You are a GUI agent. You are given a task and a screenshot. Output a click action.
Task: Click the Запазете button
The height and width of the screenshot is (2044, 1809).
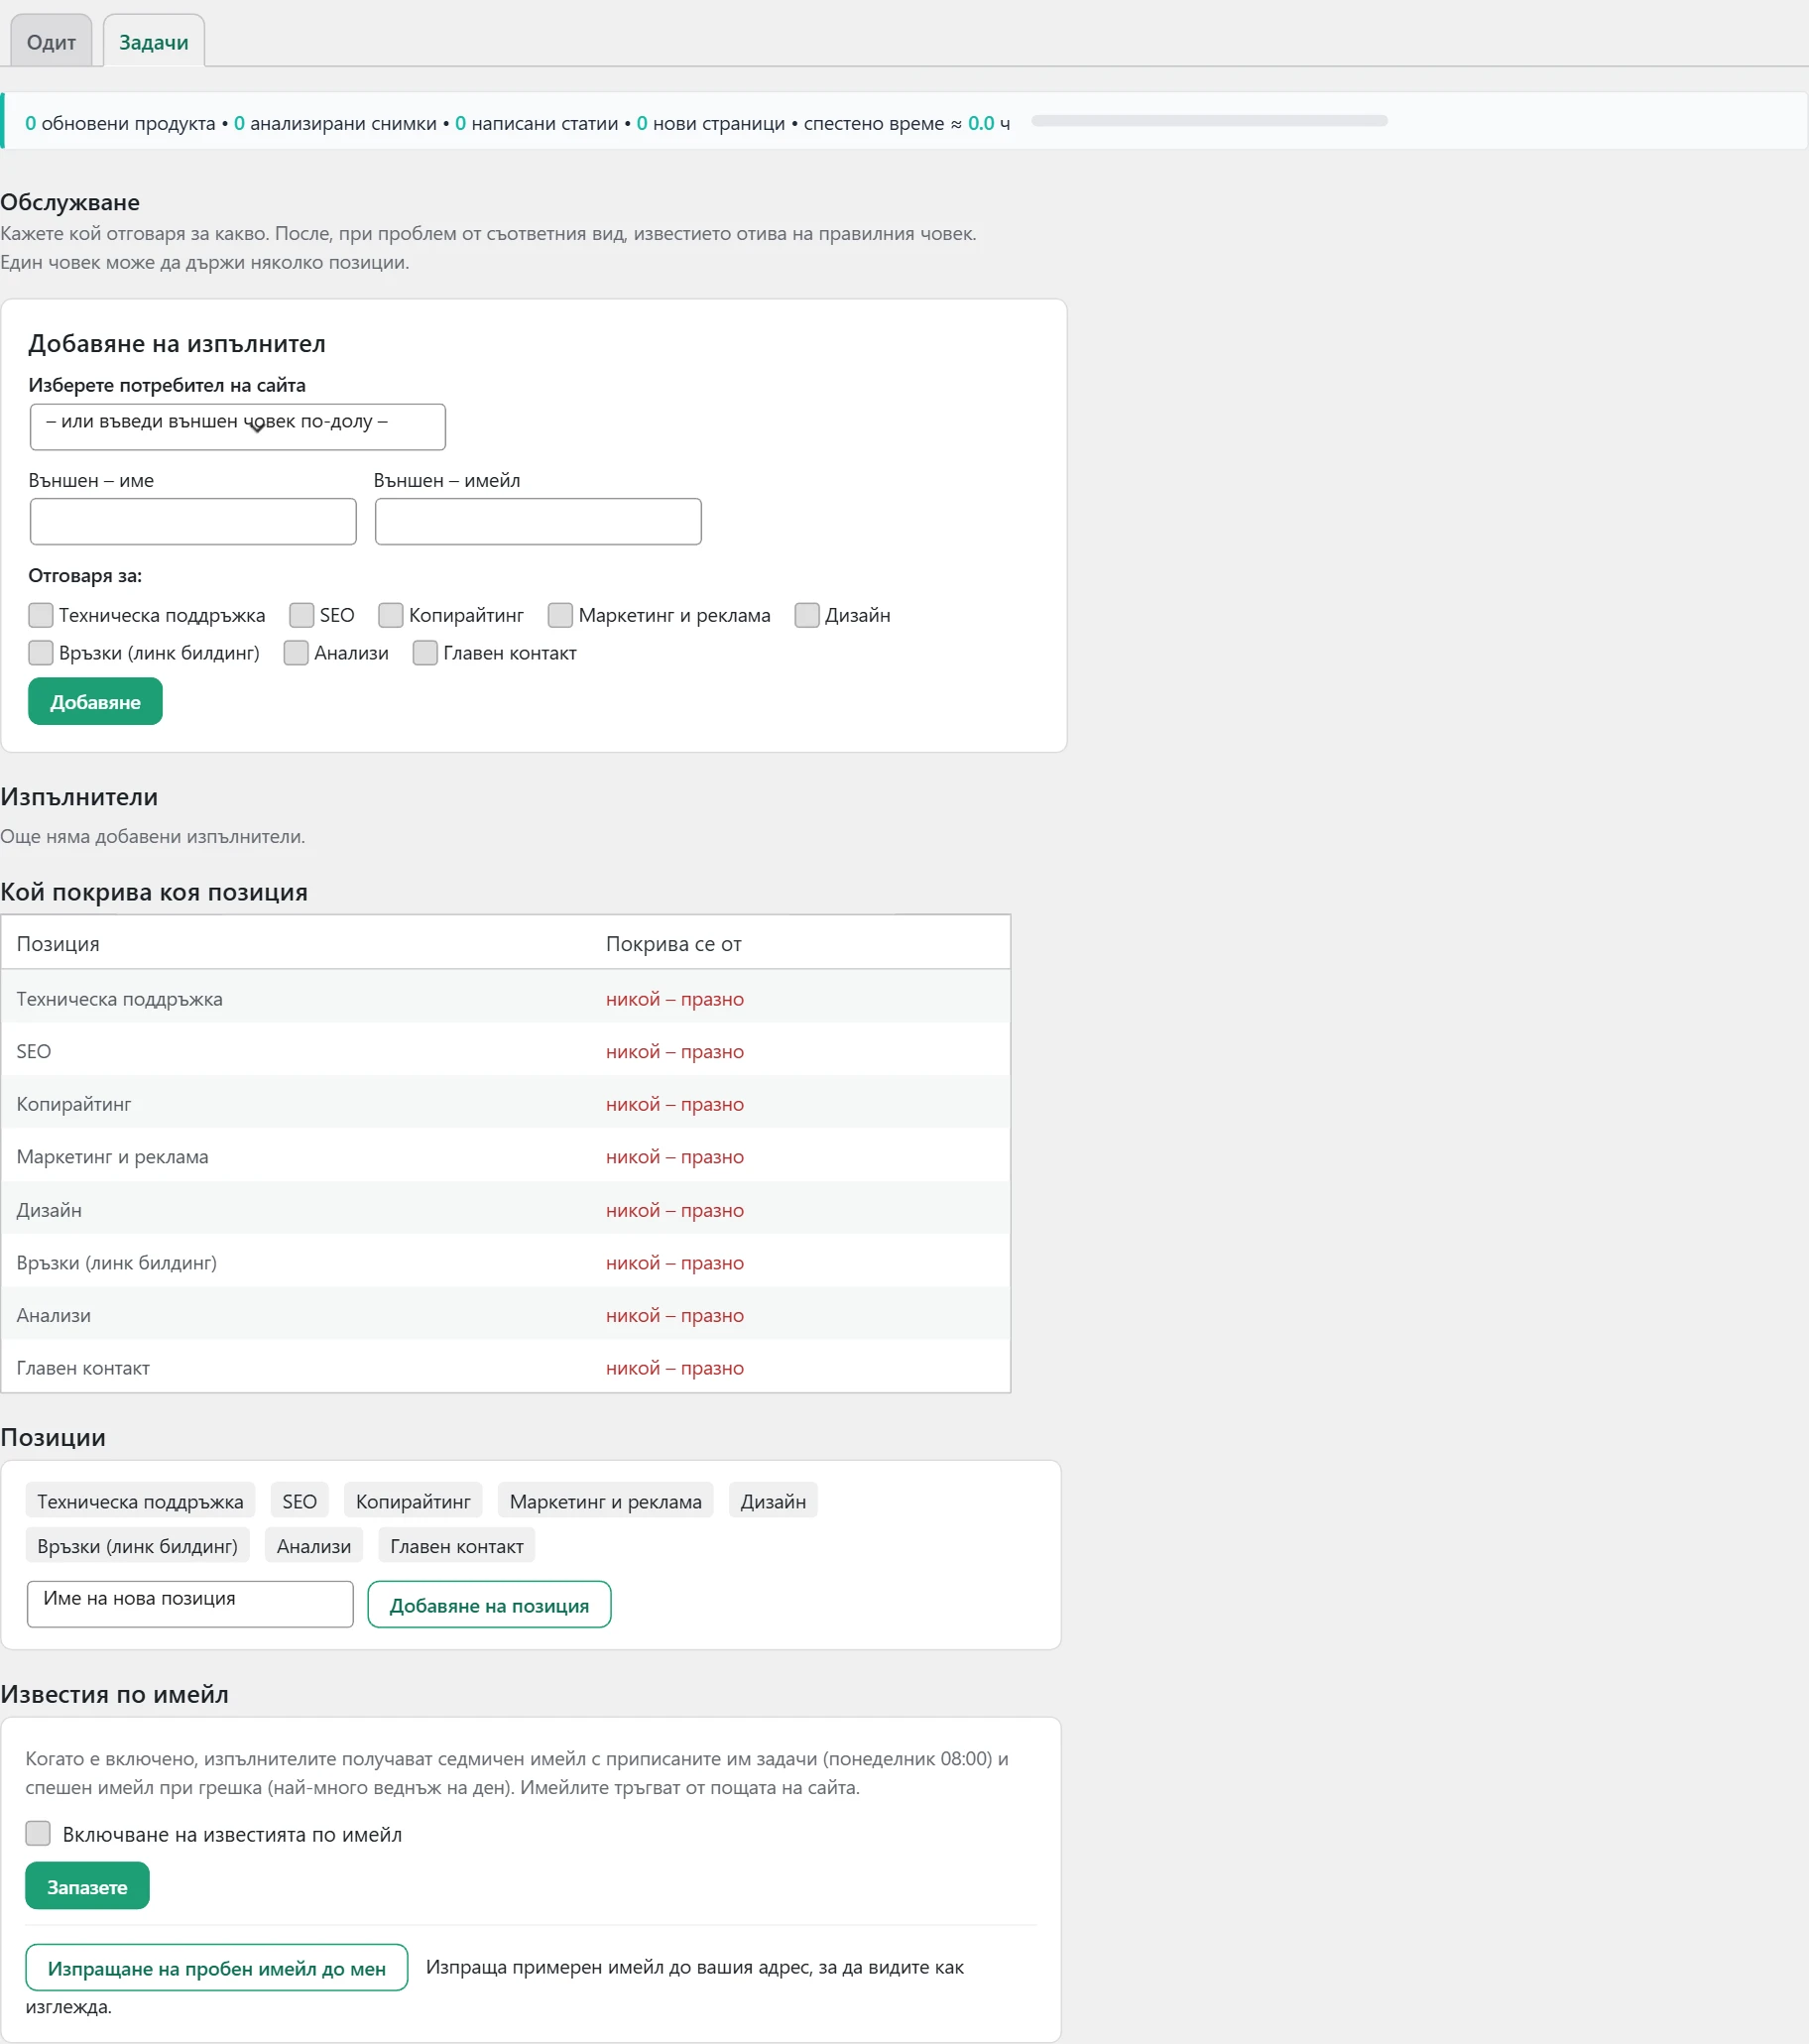pyautogui.click(x=87, y=1886)
